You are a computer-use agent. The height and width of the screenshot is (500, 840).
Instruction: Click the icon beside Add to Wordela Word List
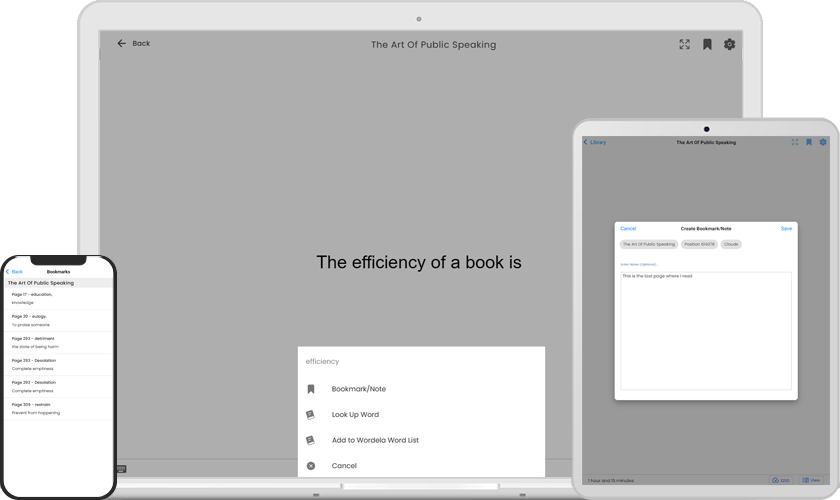310,441
